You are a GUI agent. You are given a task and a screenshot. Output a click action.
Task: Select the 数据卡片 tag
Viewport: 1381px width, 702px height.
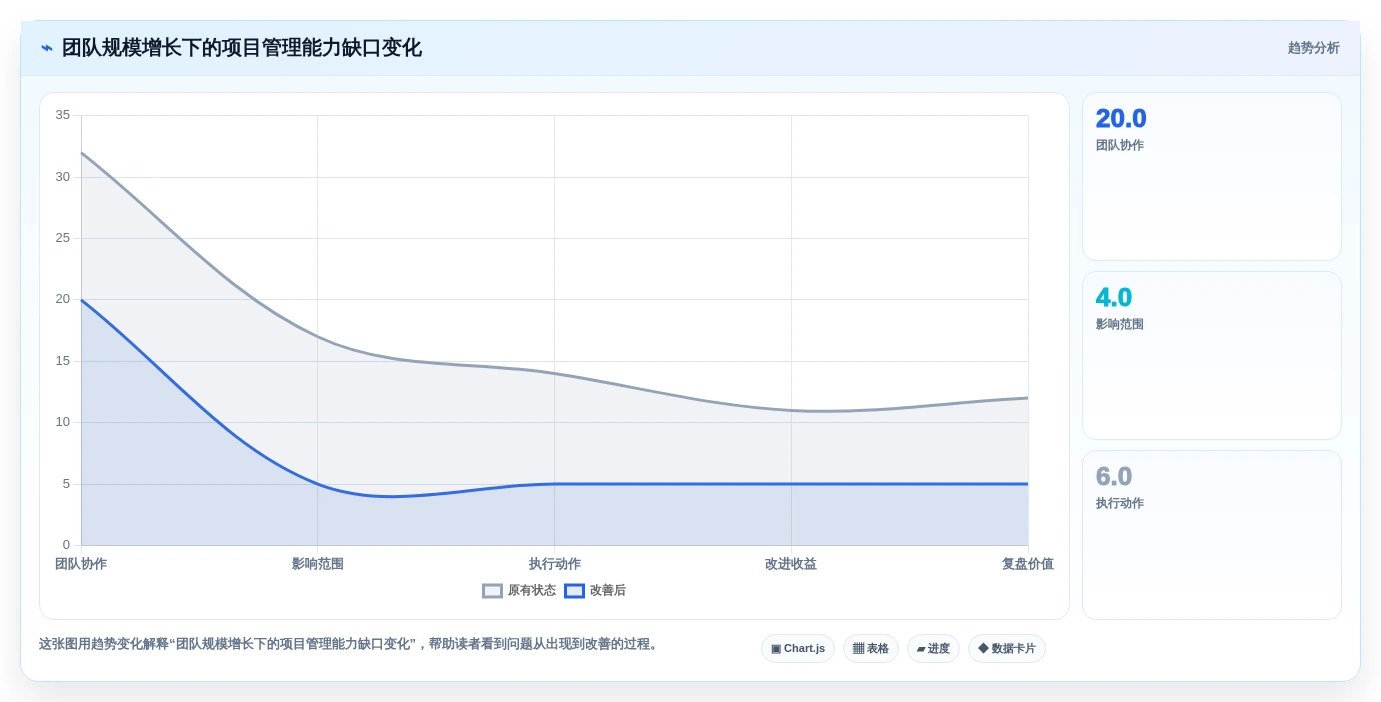[1007, 649]
